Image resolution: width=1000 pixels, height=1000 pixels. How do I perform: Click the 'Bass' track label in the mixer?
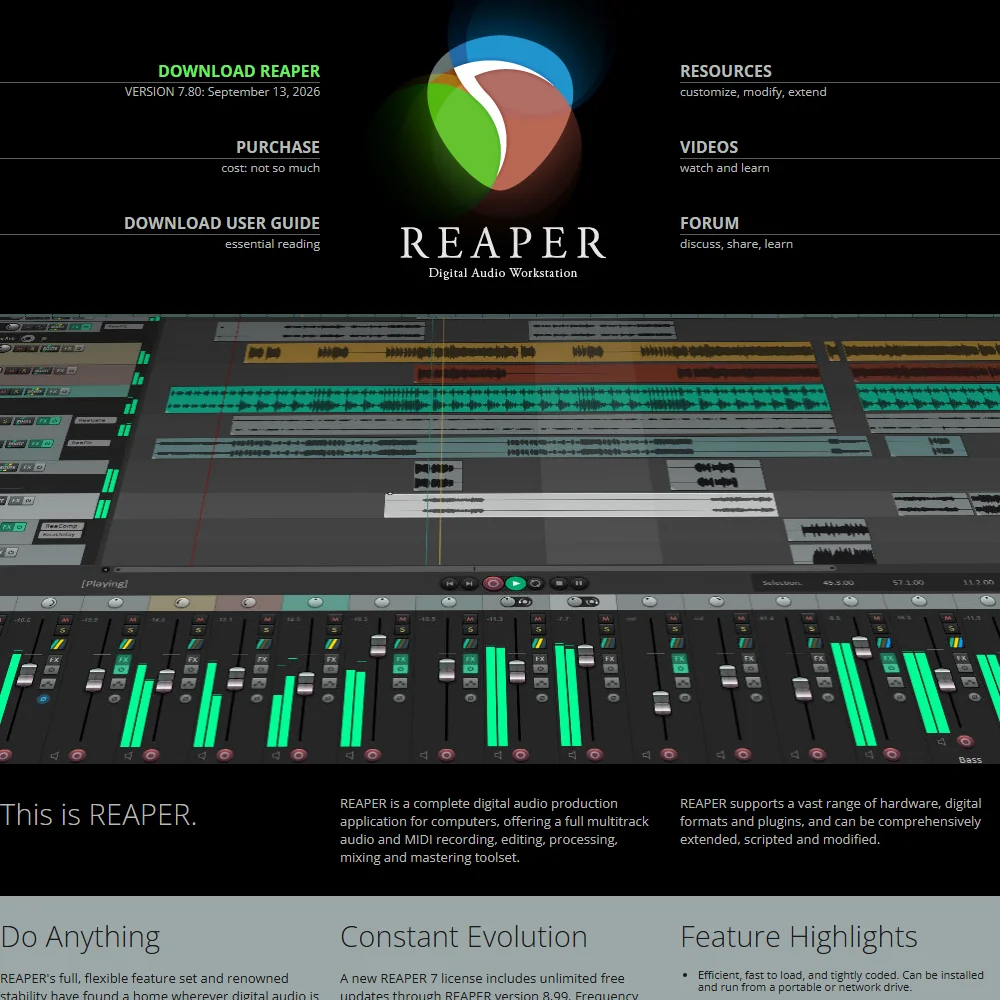[x=970, y=760]
